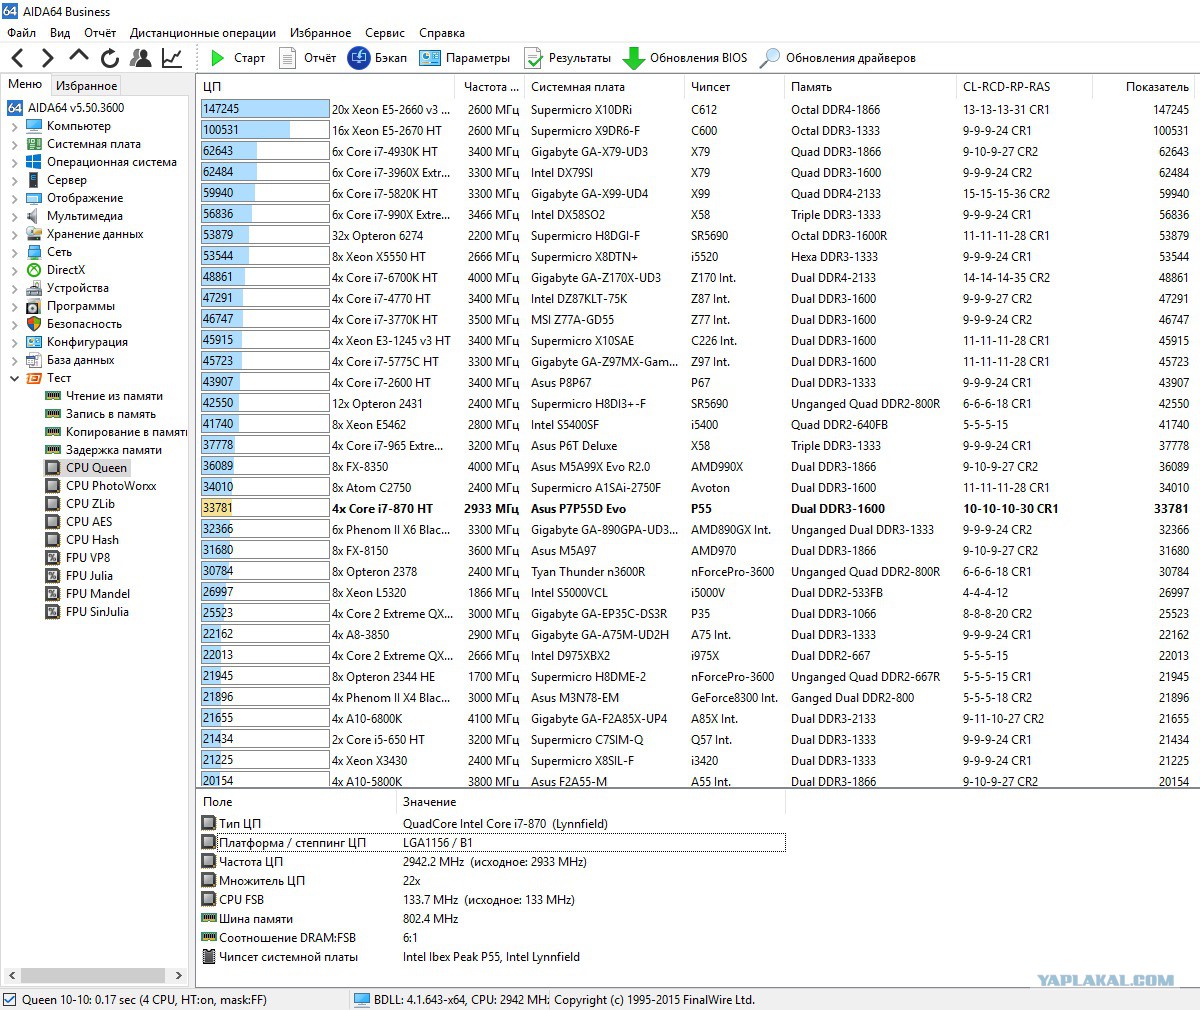Open the Сервис menu
Image resolution: width=1200 pixels, height=1010 pixels.
pos(385,33)
